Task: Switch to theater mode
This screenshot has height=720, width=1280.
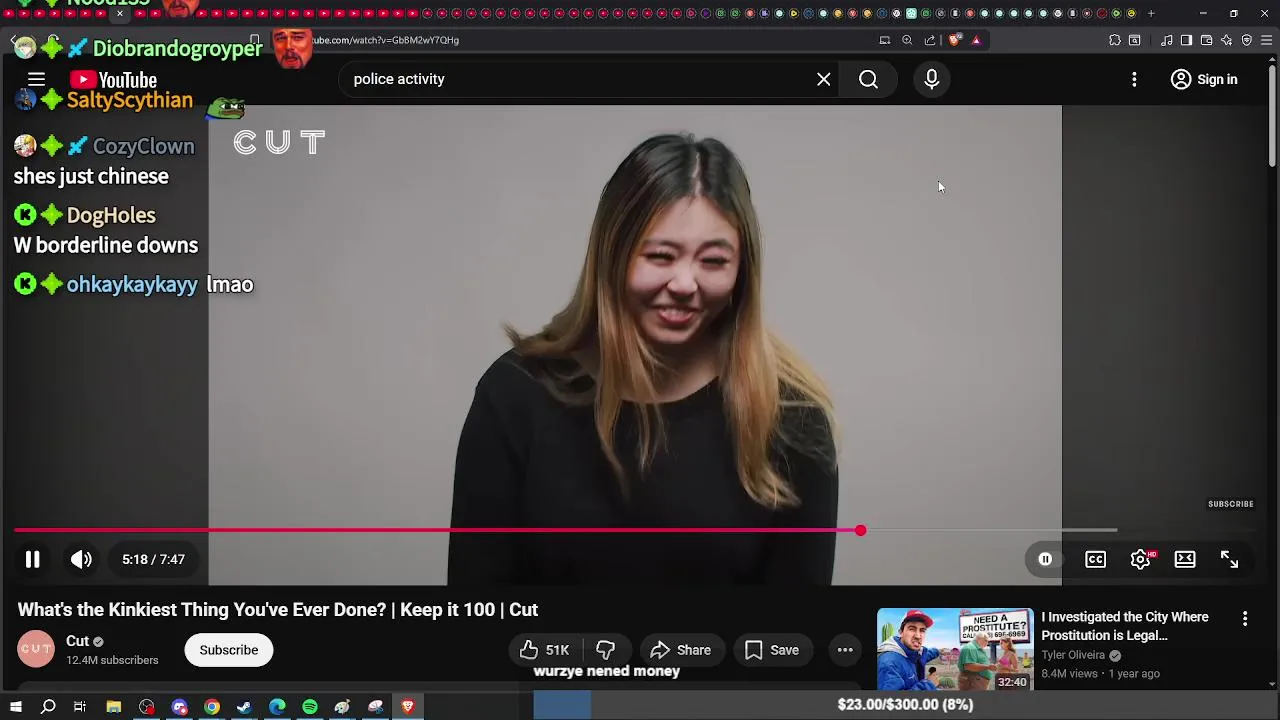Action: [x=1185, y=559]
